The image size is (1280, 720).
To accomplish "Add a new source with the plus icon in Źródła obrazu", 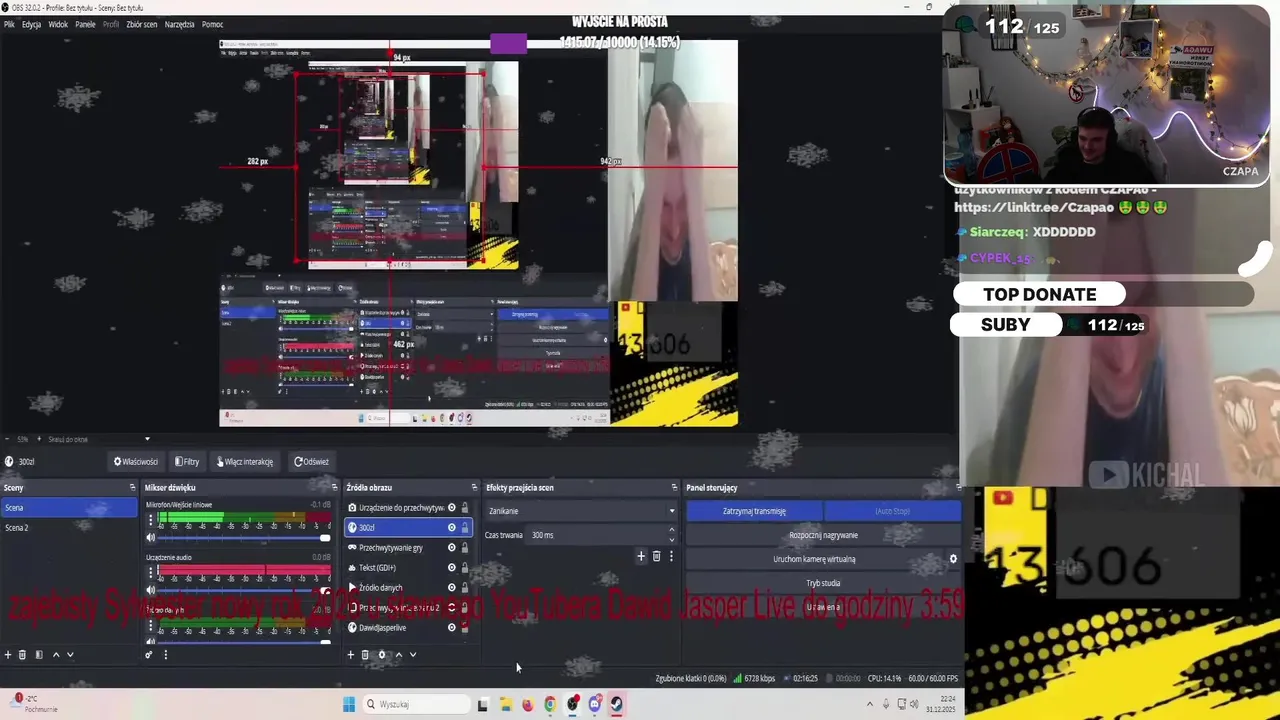I will coord(350,655).
